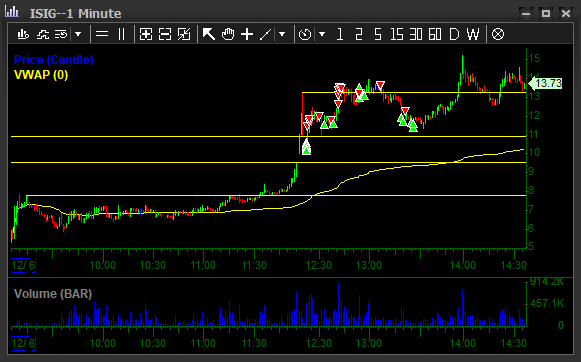Switch chart to 1 minute interval
The height and width of the screenshot is (362, 581).
[340, 34]
